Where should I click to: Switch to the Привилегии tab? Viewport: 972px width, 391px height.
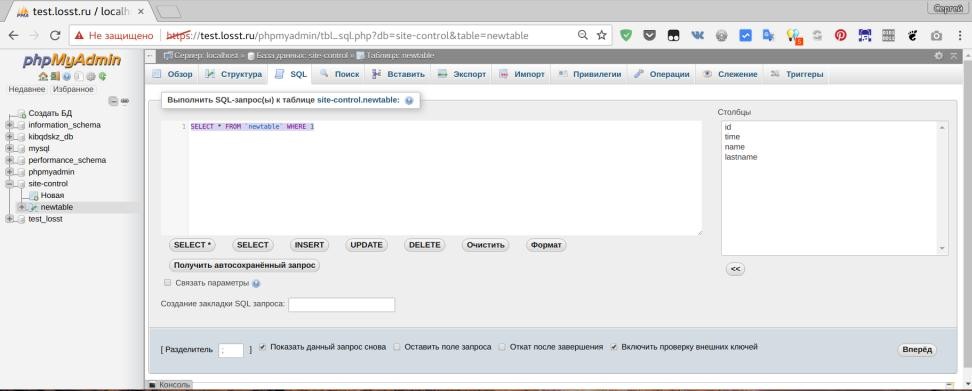[590, 74]
